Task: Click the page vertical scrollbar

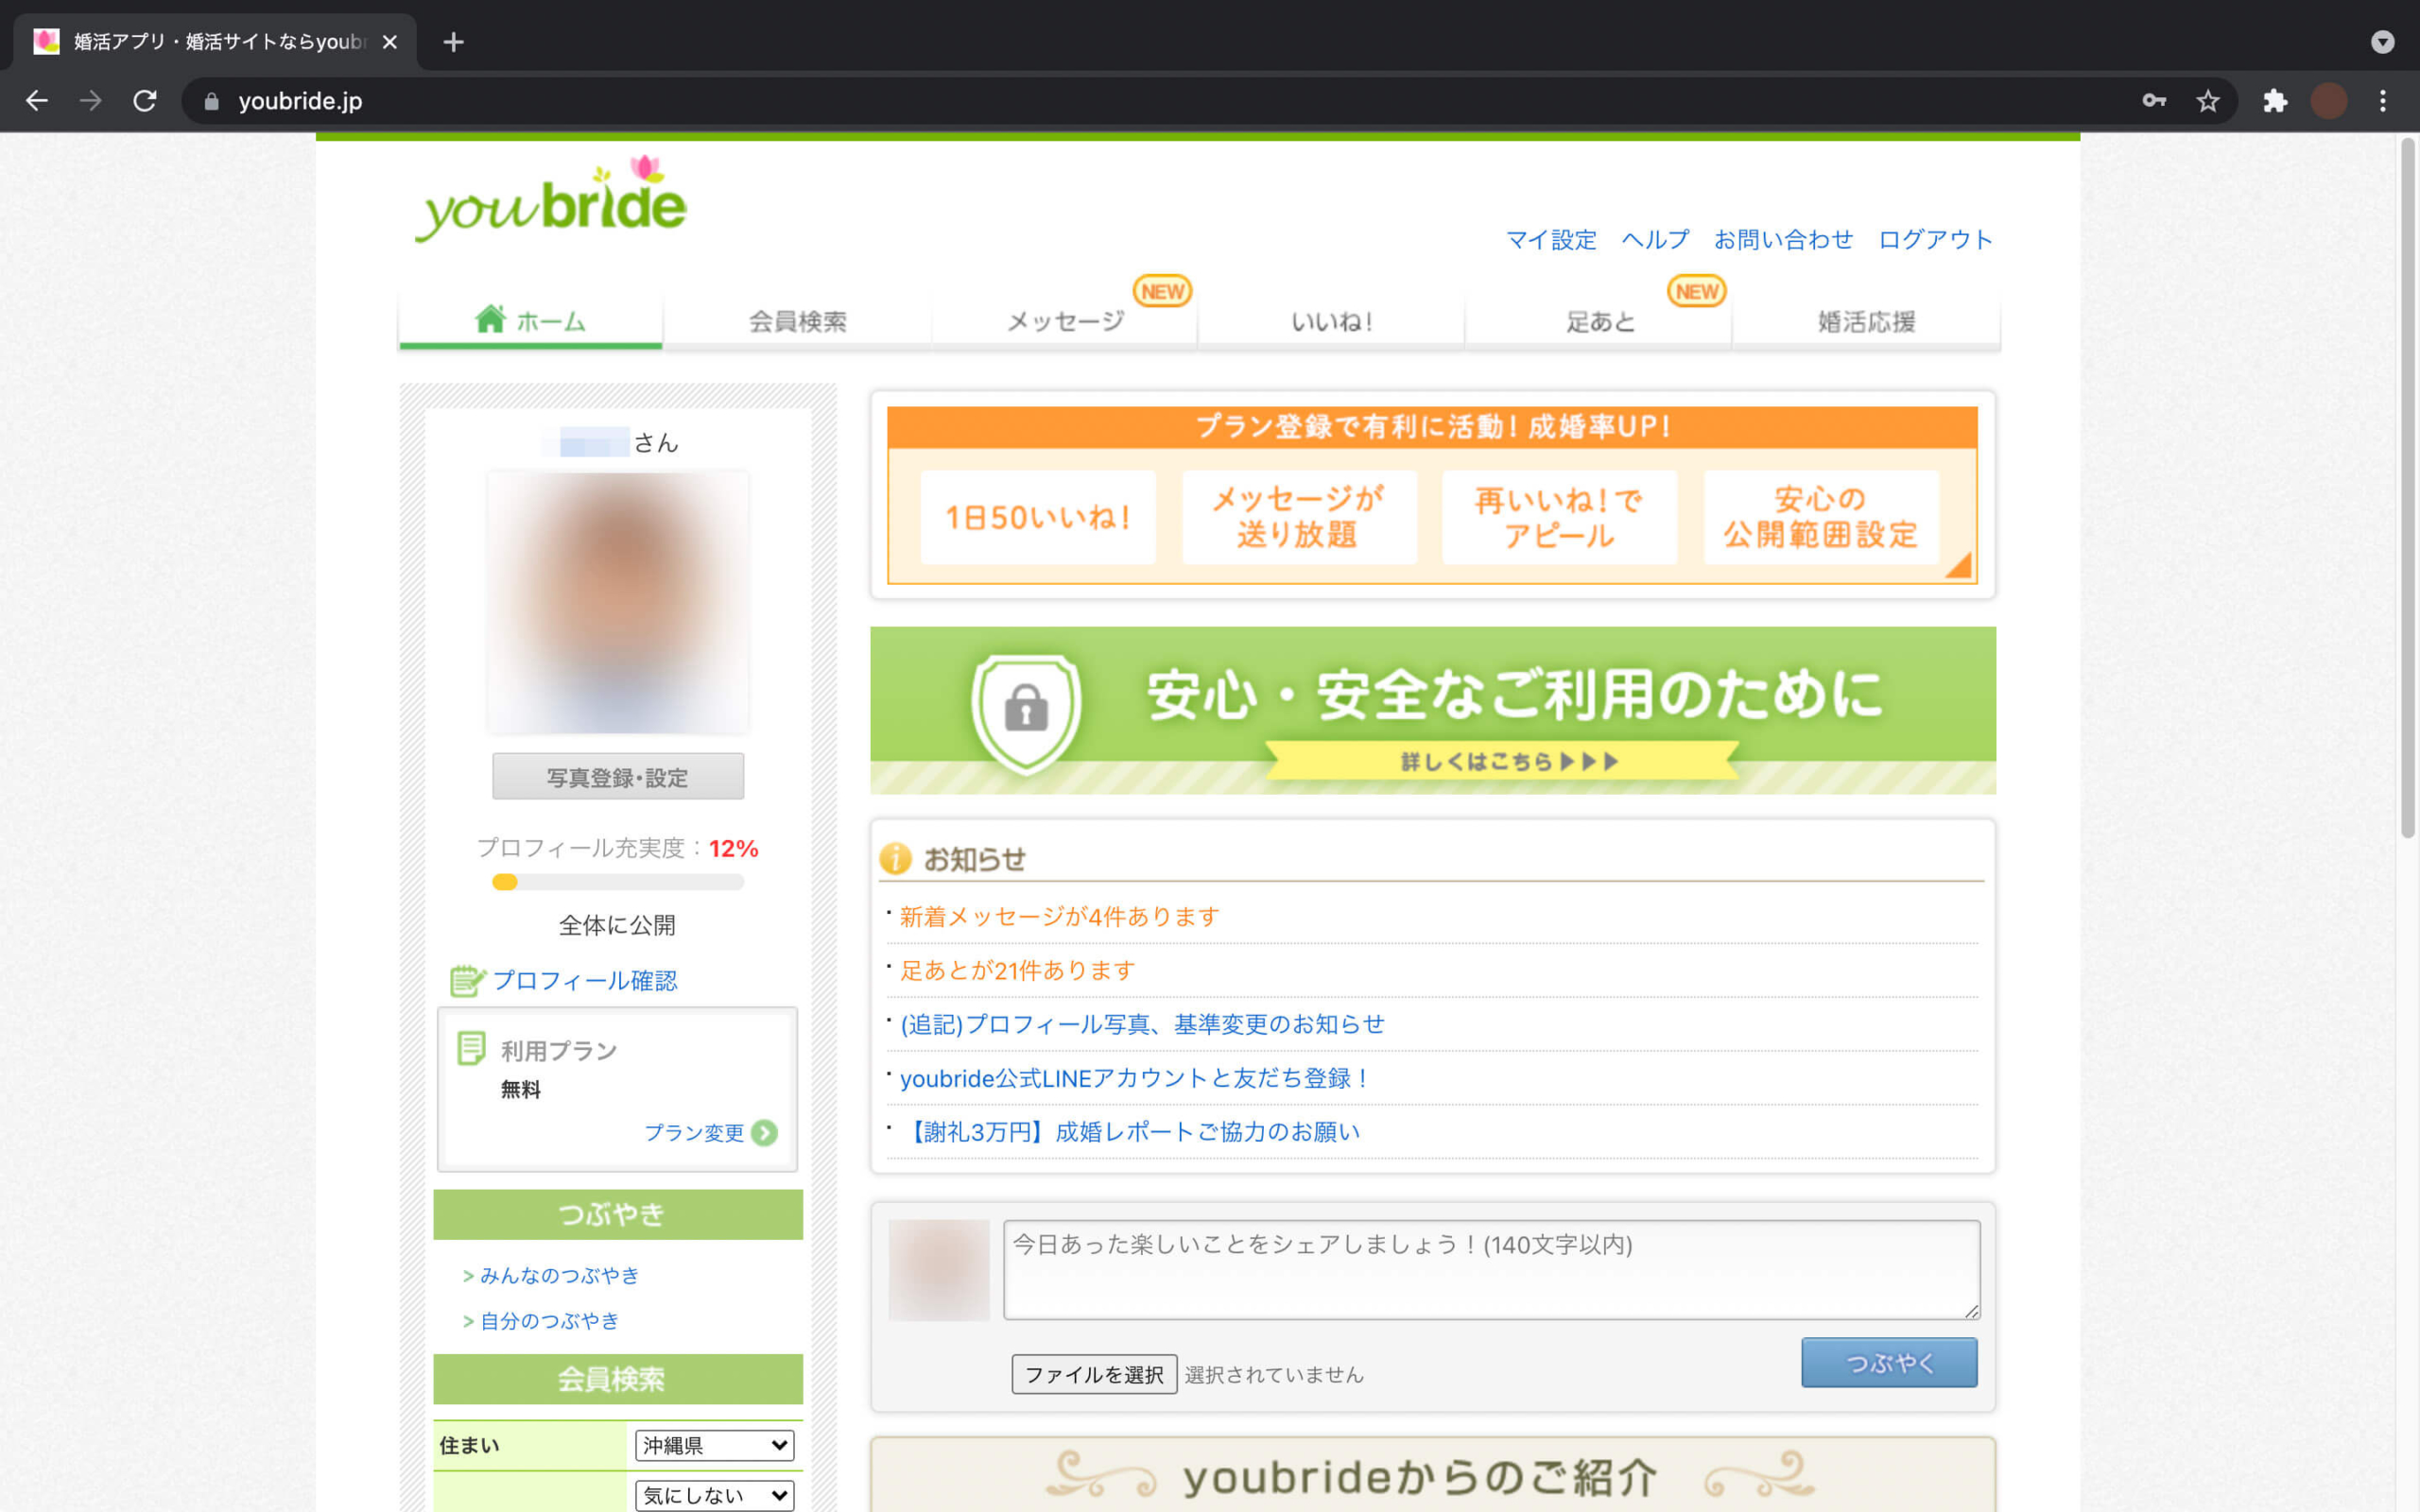Action: [x=2408, y=489]
